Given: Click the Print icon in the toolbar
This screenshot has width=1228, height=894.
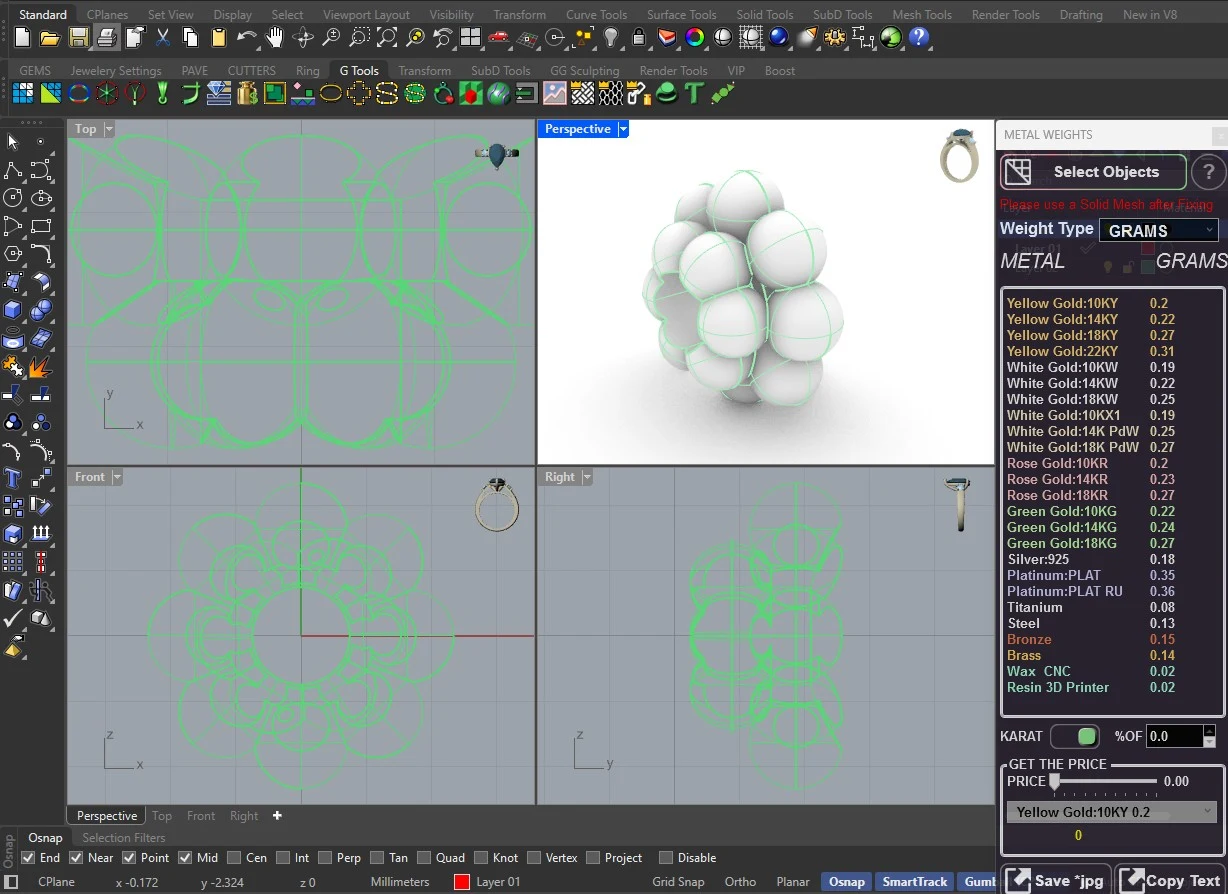Looking at the screenshot, I should (x=107, y=38).
